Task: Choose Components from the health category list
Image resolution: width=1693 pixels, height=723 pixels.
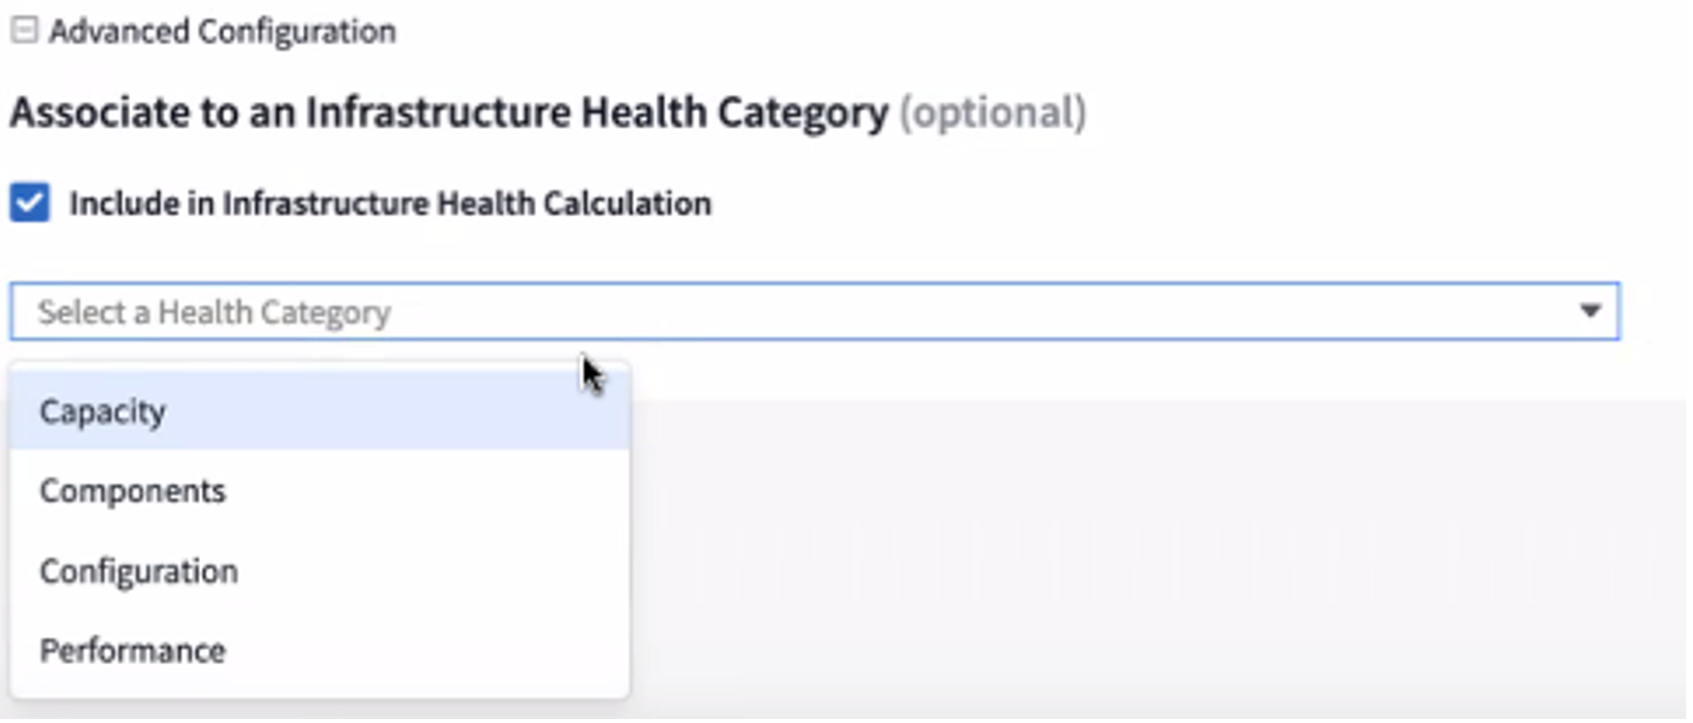Action: click(133, 491)
